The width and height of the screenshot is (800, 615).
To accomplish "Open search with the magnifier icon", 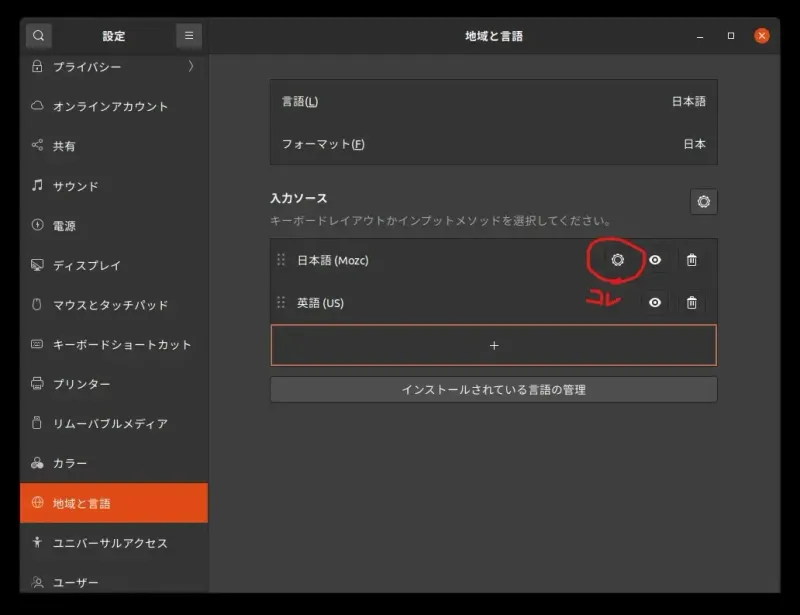I will (x=38, y=35).
